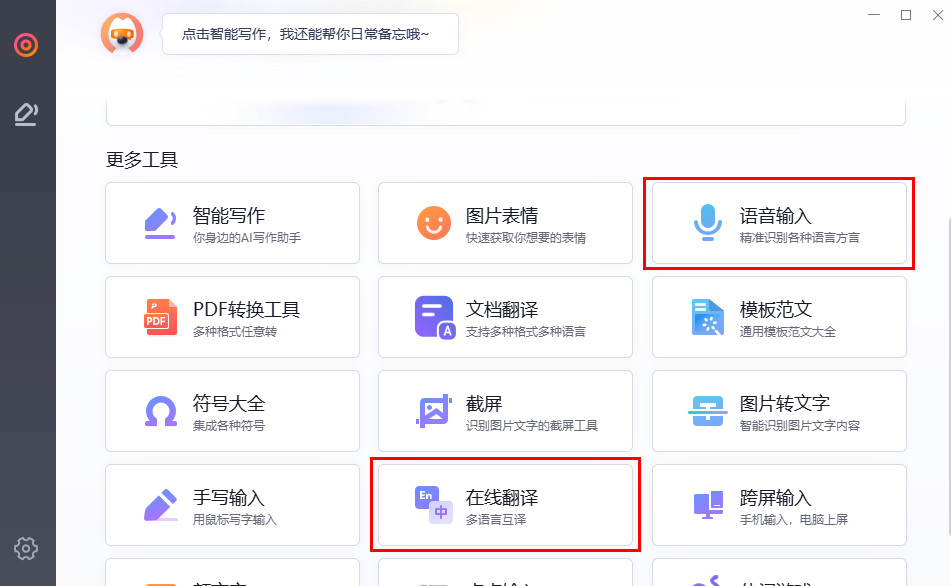Click the 模板范文 templates icon

click(x=708, y=311)
